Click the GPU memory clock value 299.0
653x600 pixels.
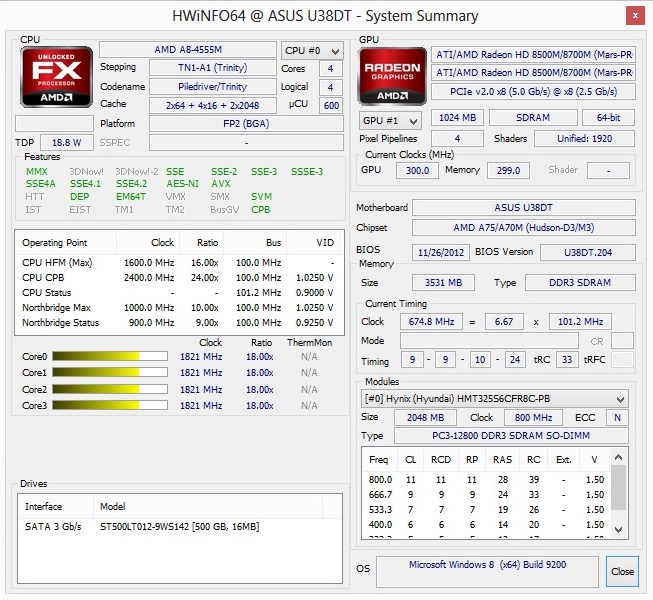(x=508, y=170)
